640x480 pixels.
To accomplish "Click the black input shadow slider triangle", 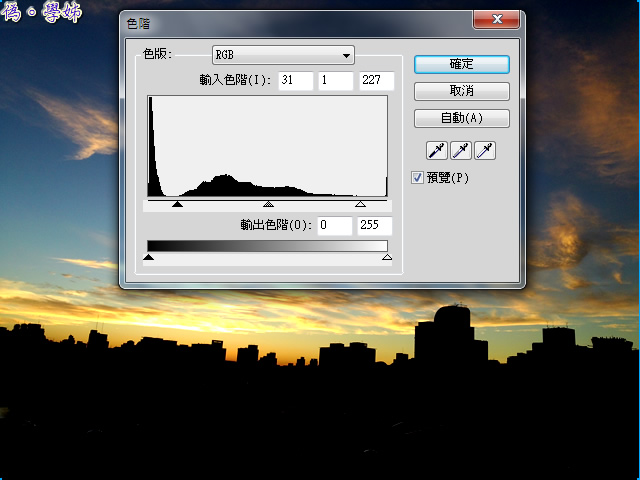I will 177,204.
